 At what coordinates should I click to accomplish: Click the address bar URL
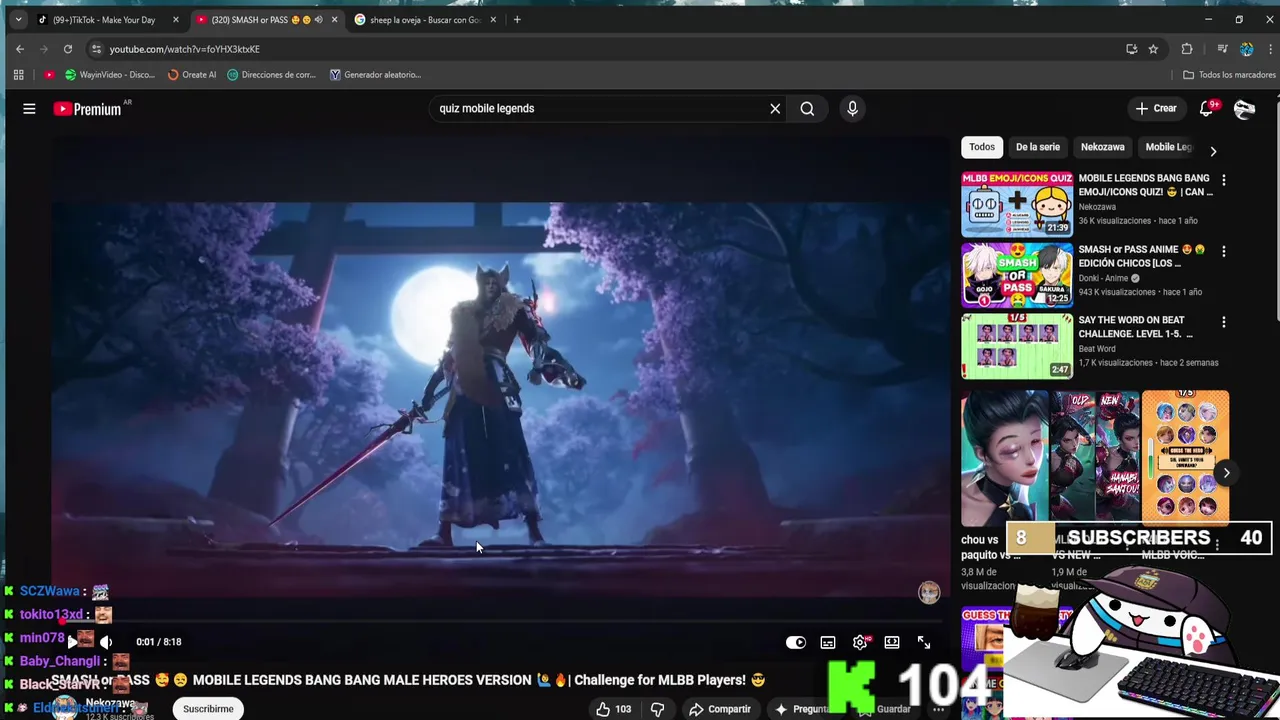[185, 49]
